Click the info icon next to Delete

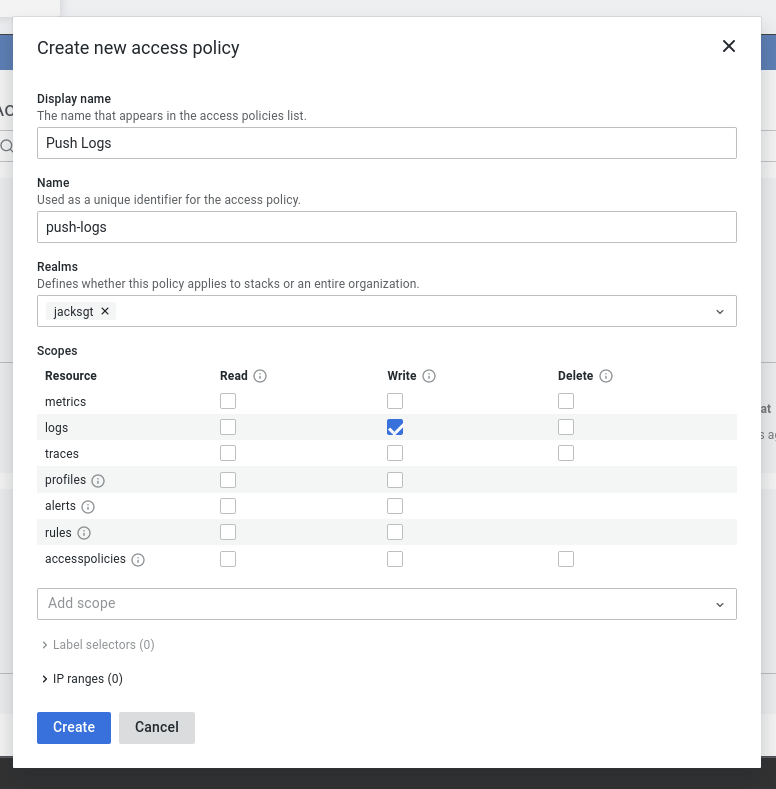pos(606,376)
